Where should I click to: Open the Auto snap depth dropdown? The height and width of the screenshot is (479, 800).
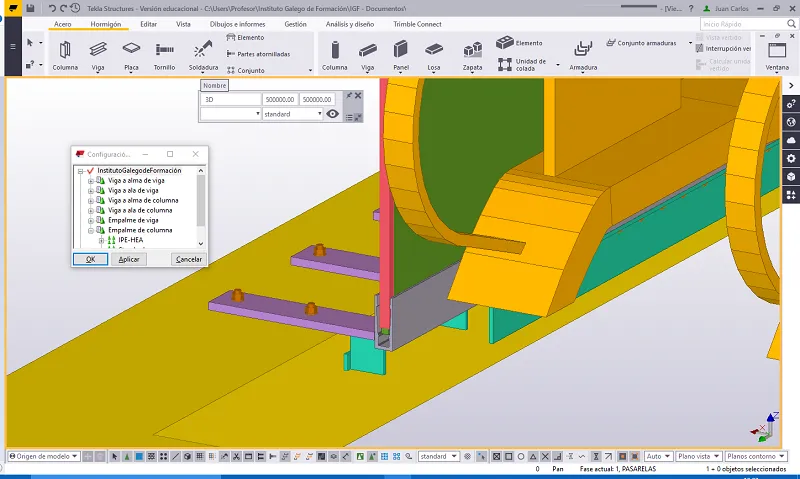[x=658, y=456]
